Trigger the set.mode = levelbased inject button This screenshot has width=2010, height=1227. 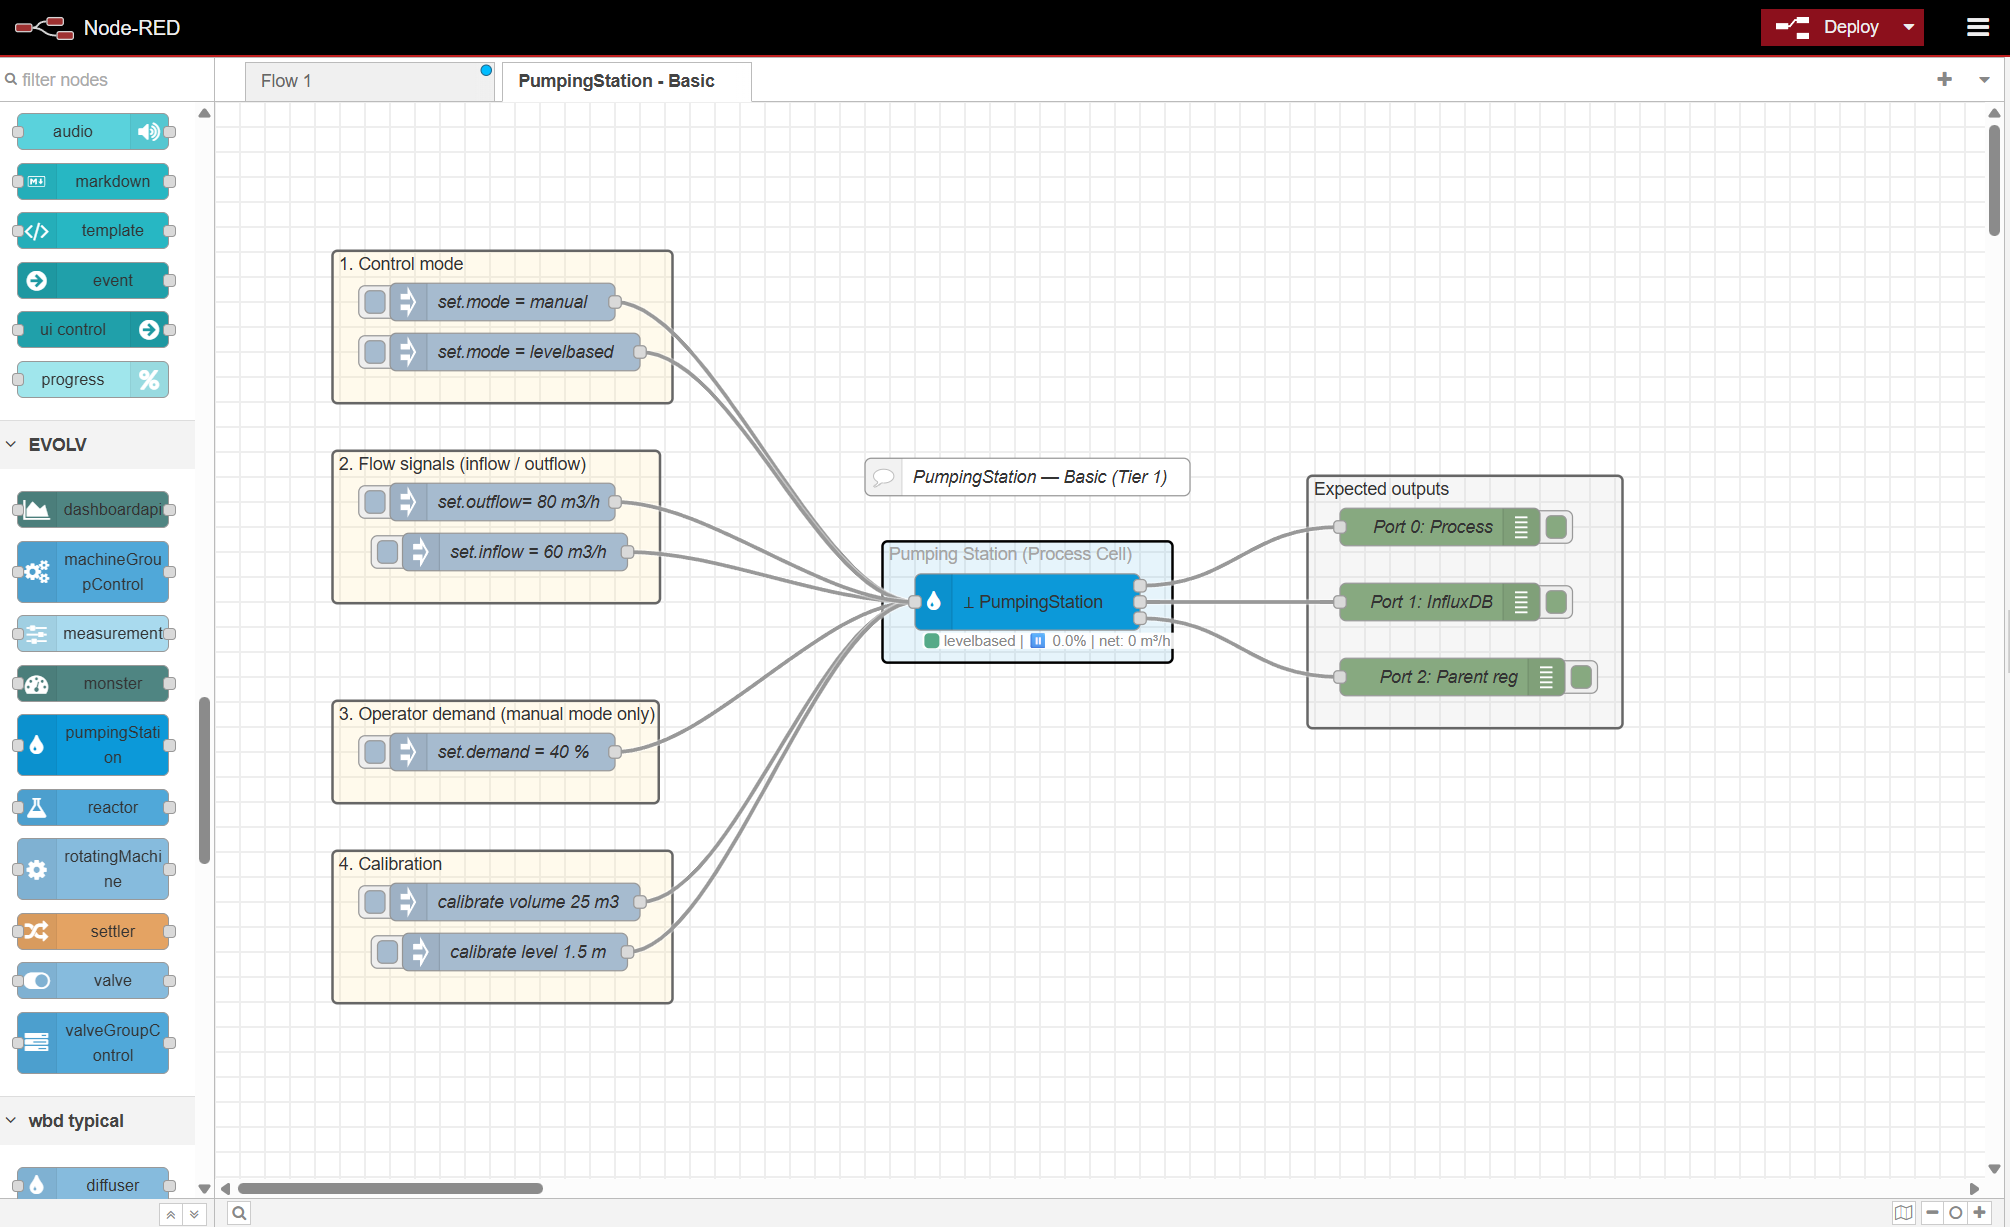tap(375, 352)
